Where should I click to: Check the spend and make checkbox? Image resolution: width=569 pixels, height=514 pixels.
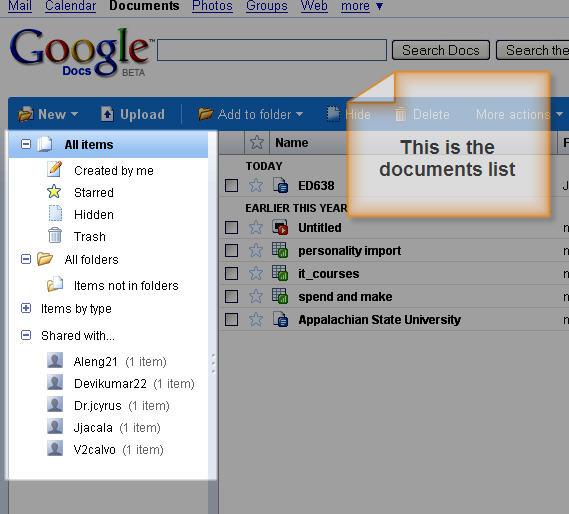click(232, 297)
